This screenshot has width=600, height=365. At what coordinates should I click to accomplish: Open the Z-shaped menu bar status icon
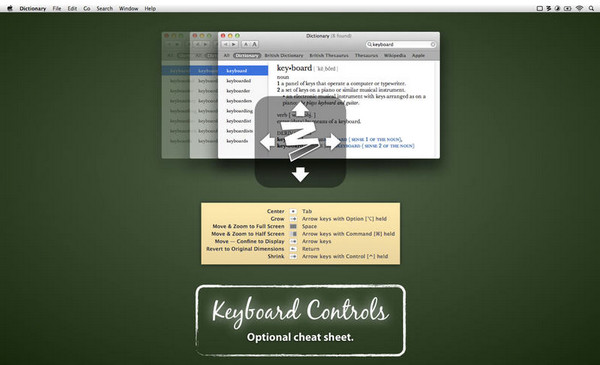tap(548, 8)
